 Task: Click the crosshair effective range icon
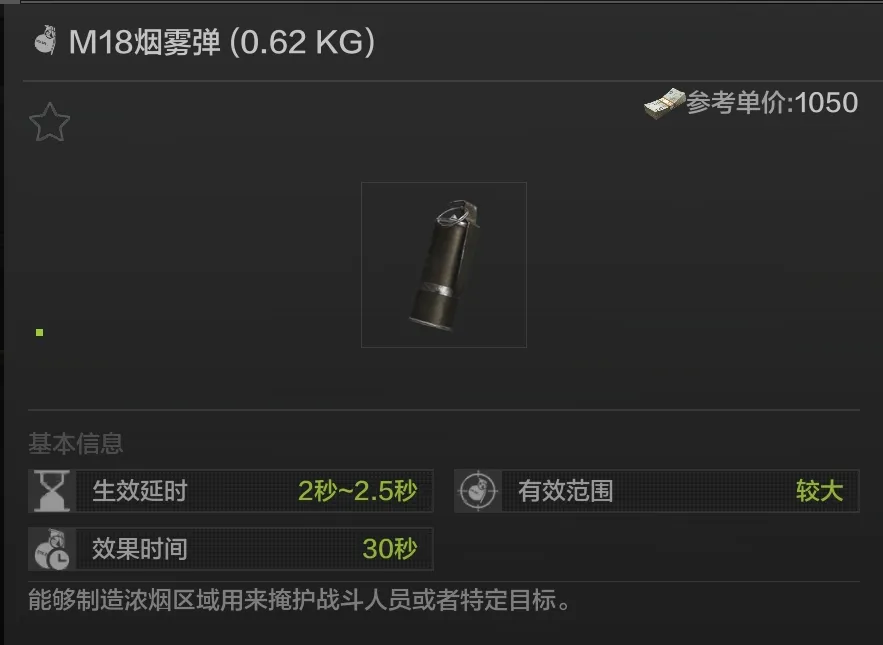pos(478,491)
